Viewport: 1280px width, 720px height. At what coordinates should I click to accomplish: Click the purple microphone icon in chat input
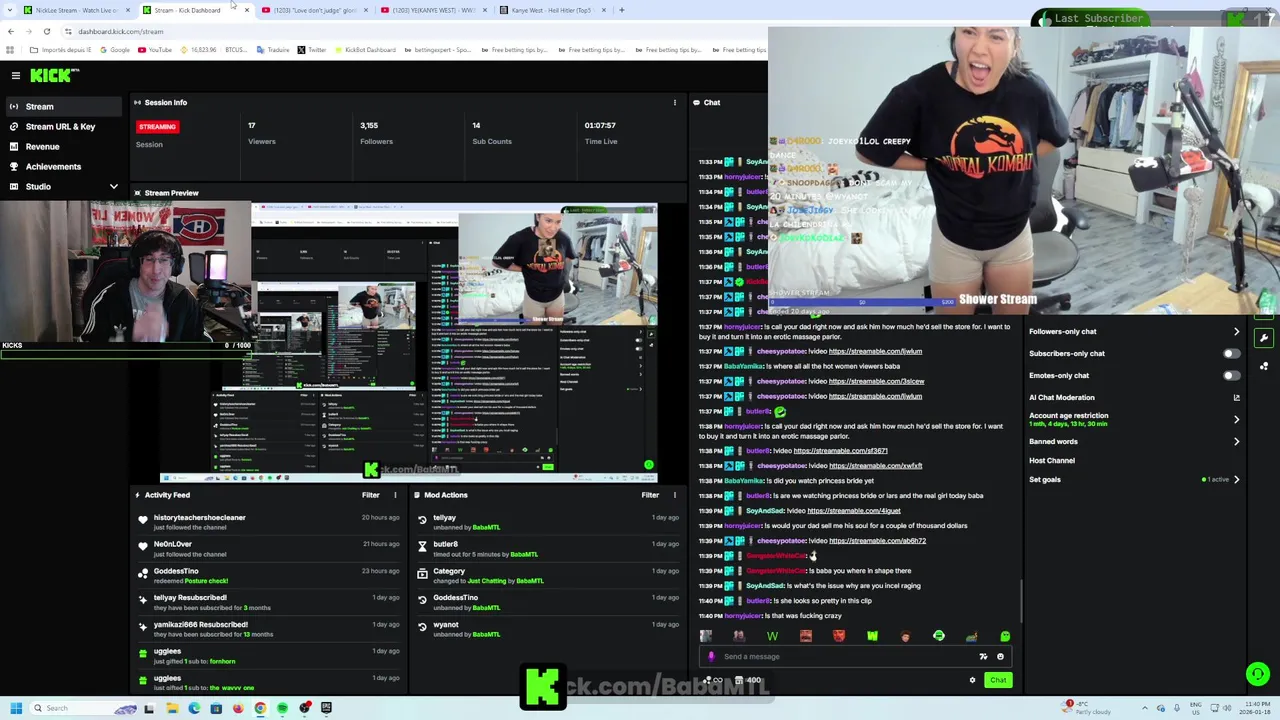click(711, 657)
